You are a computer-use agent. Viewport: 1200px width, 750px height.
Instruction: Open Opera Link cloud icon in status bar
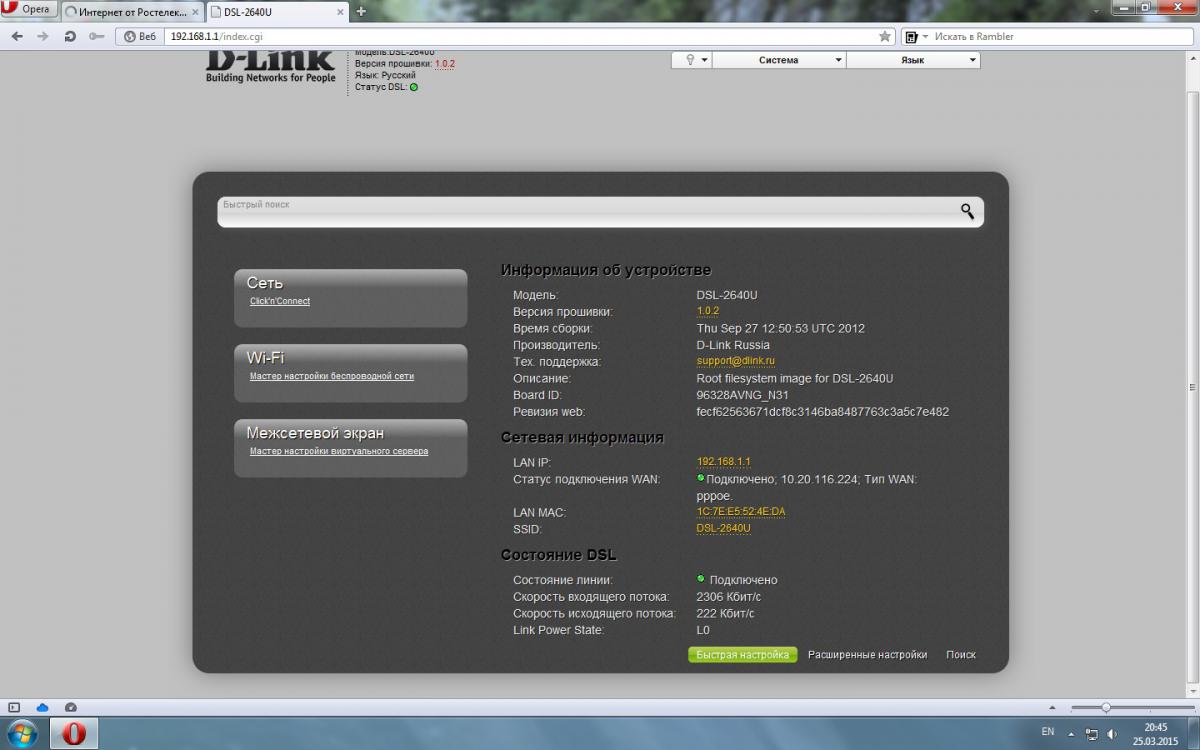42,707
